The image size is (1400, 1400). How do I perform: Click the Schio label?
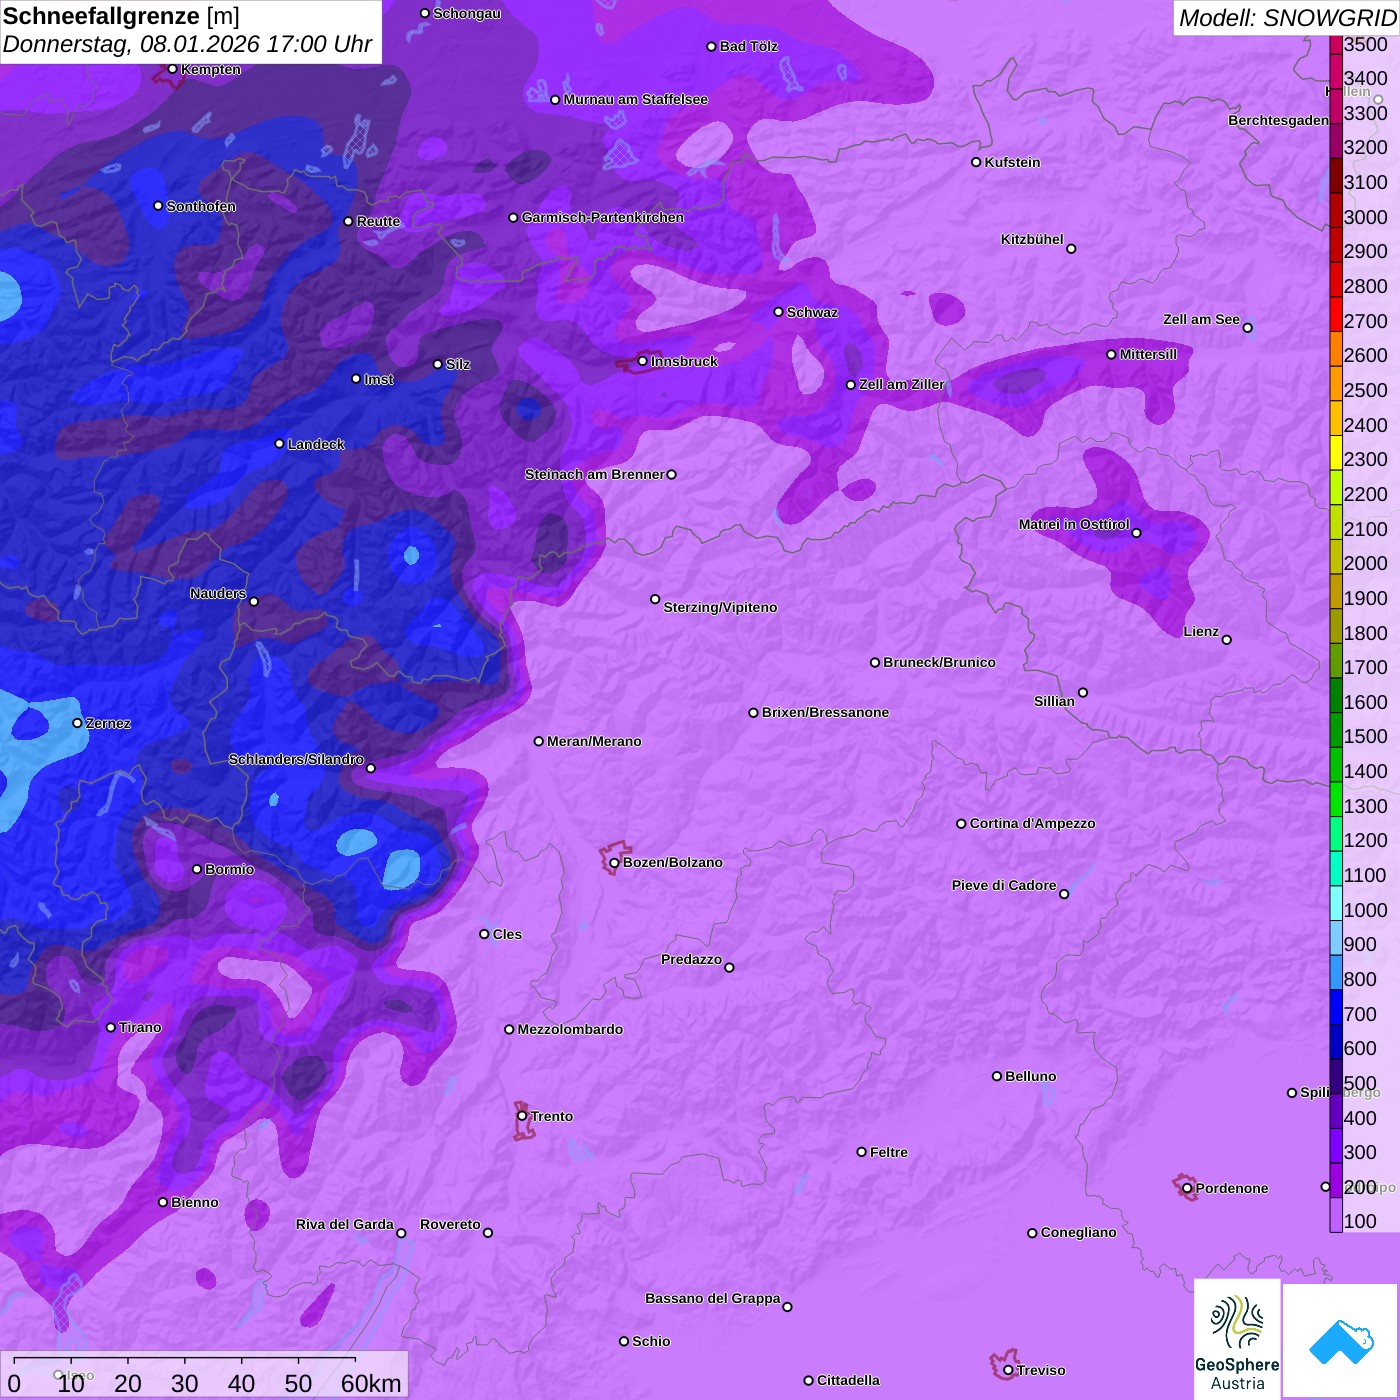click(651, 1341)
